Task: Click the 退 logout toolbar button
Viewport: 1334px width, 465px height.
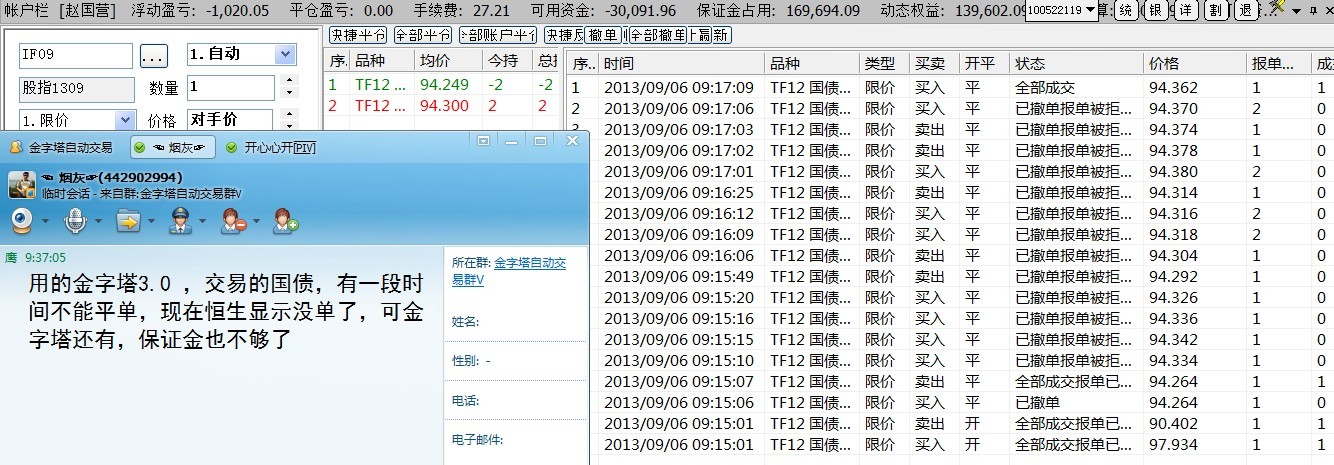Action: 1244,10
